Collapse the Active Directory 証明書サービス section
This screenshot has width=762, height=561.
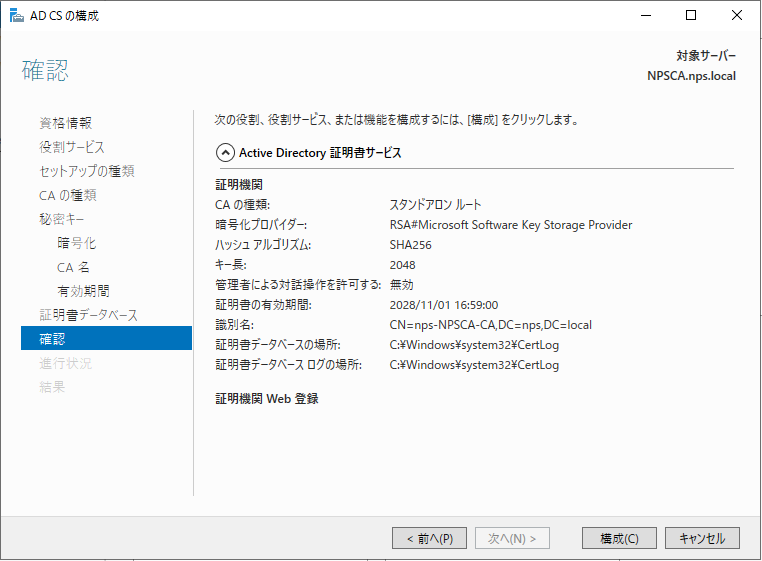tap(225, 153)
